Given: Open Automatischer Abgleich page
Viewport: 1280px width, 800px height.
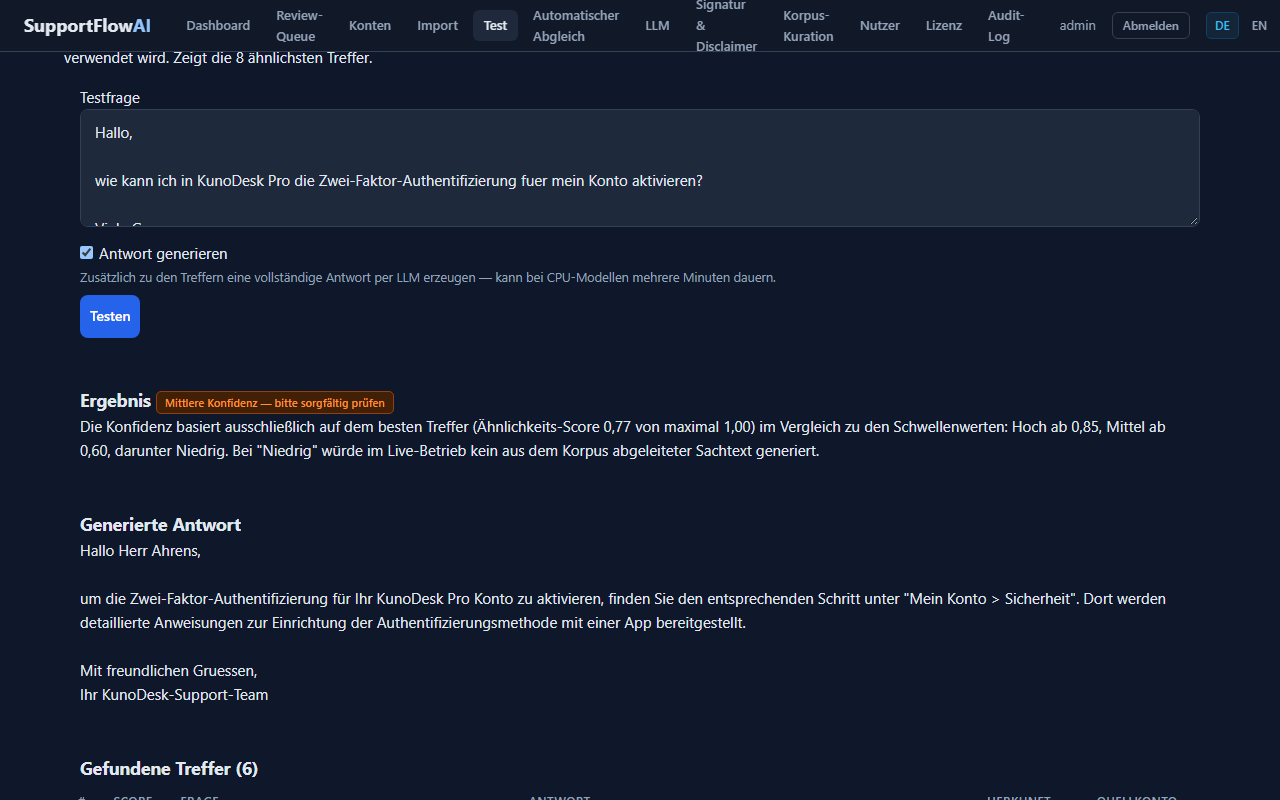Looking at the screenshot, I should coord(576,26).
